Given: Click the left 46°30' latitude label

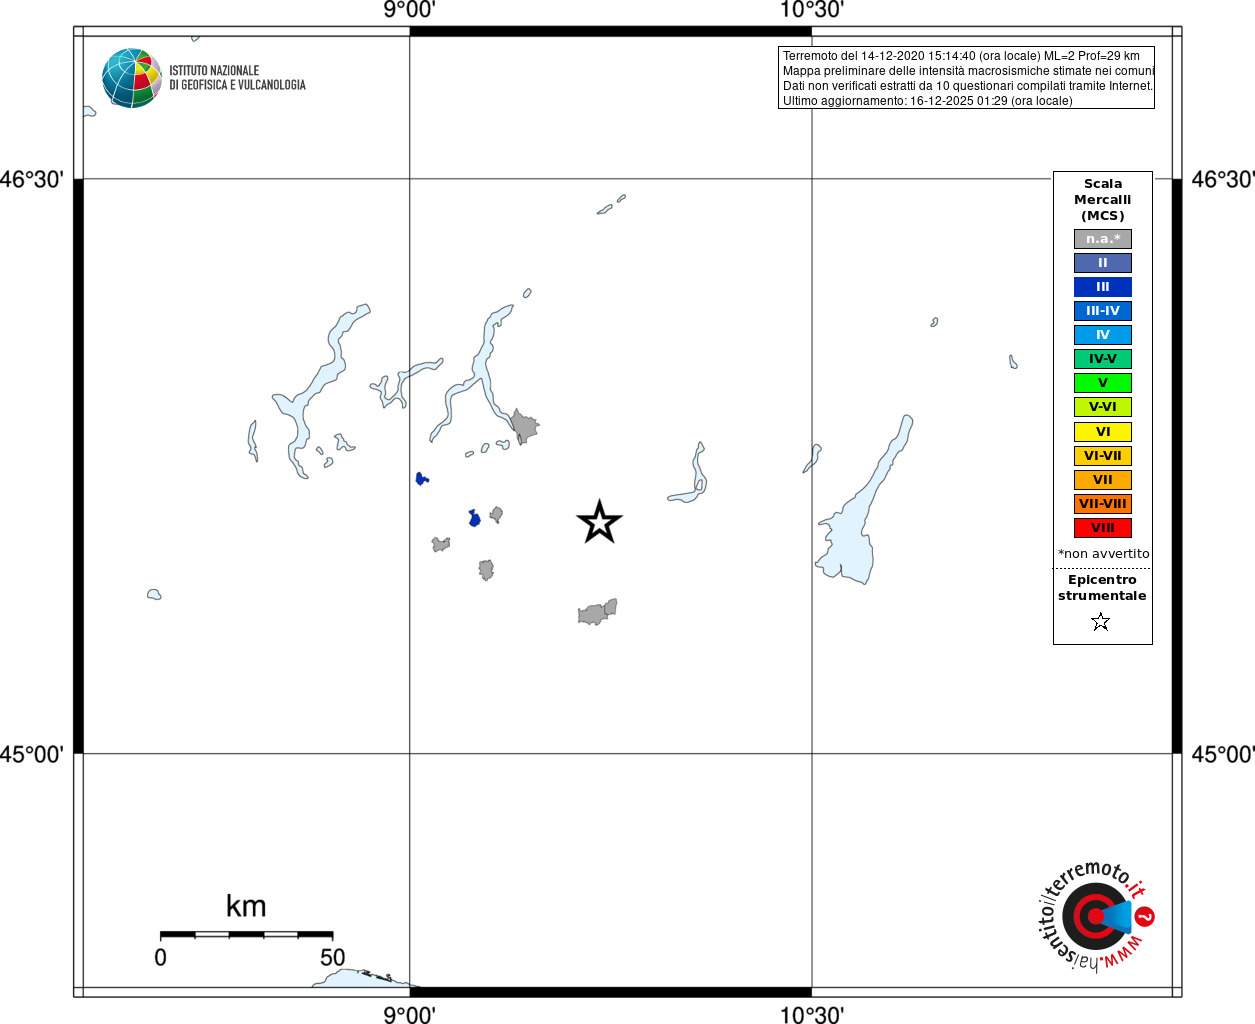Looking at the screenshot, I should point(32,180).
